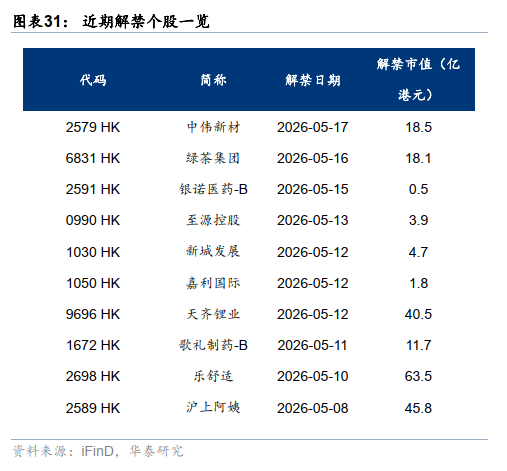507x471 pixels.
Task: Click the source note '资料来源: iFinD, 华泰研究'
Action: coord(98,451)
